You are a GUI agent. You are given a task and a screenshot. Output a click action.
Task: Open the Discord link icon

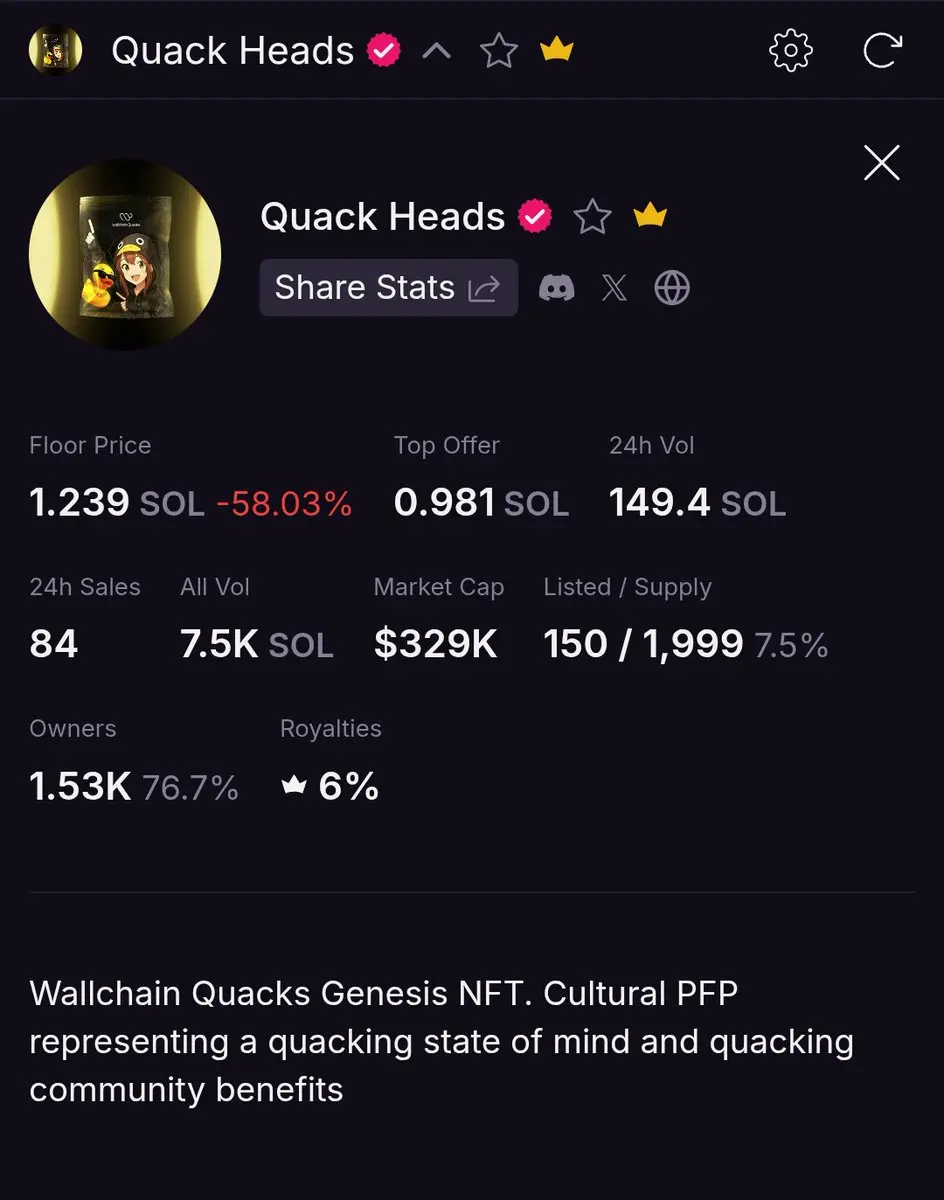[557, 289]
